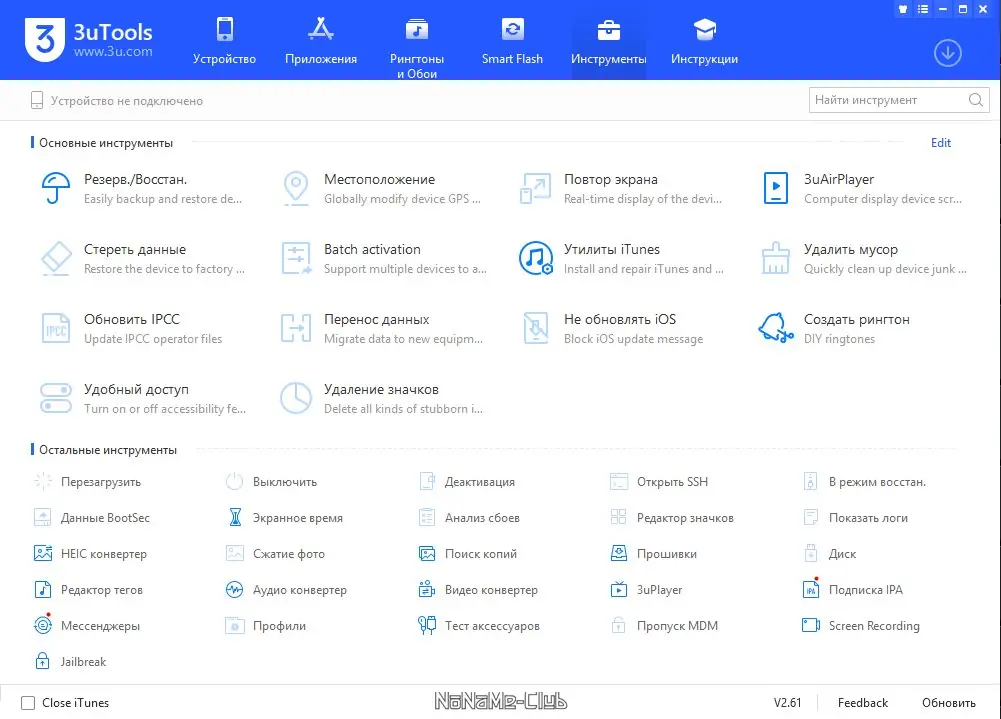Click the V2.61 version label
Screen dimensions: 1001x719
pyautogui.click(x=787, y=703)
